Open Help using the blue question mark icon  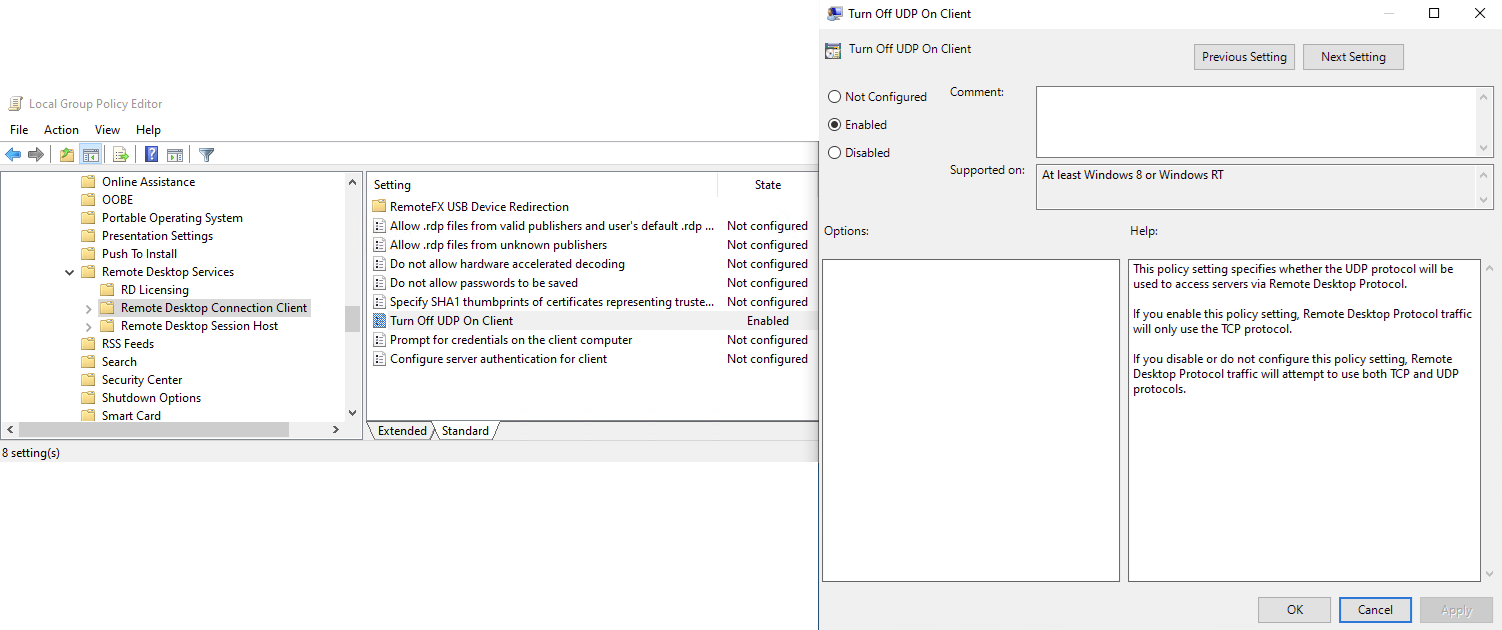150,154
